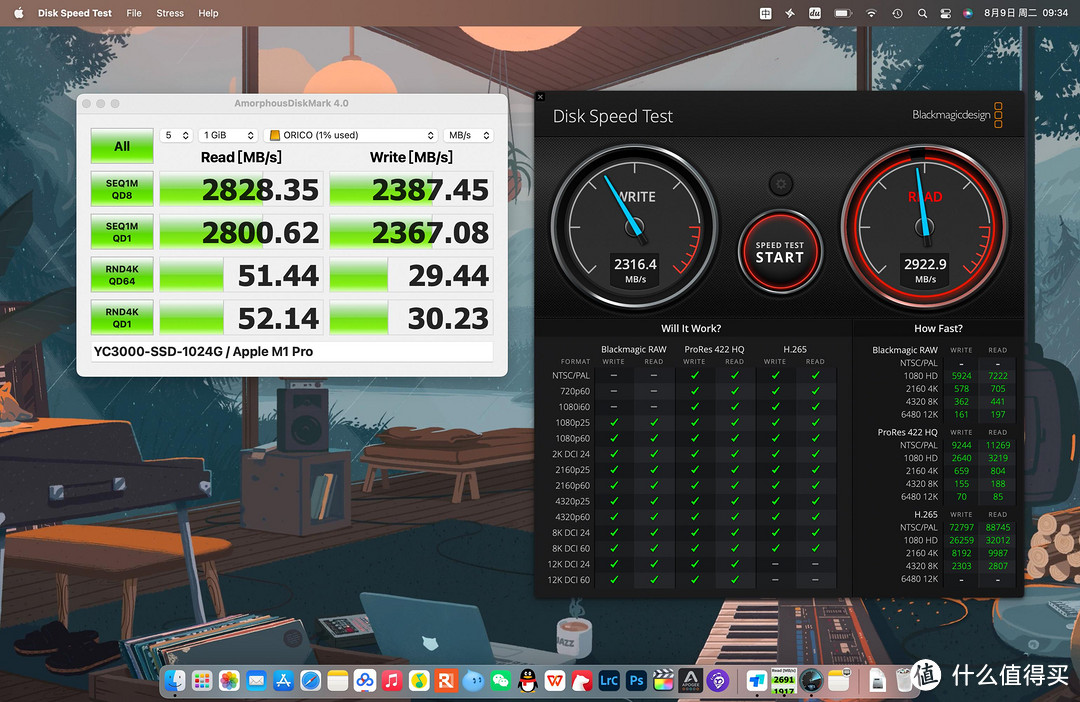Open App Store from the Dock

pyautogui.click(x=283, y=681)
